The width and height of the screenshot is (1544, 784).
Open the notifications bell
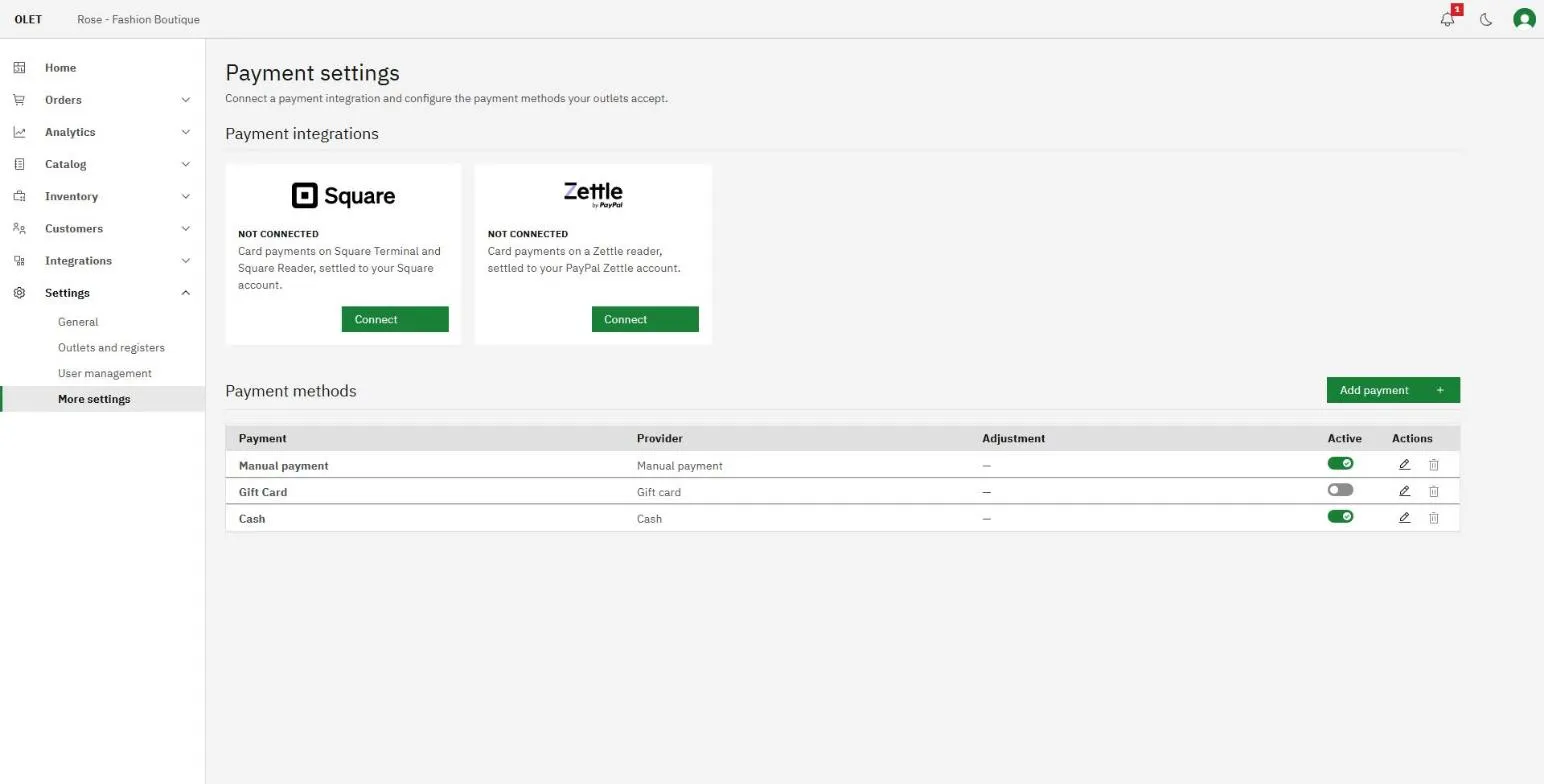(x=1447, y=19)
